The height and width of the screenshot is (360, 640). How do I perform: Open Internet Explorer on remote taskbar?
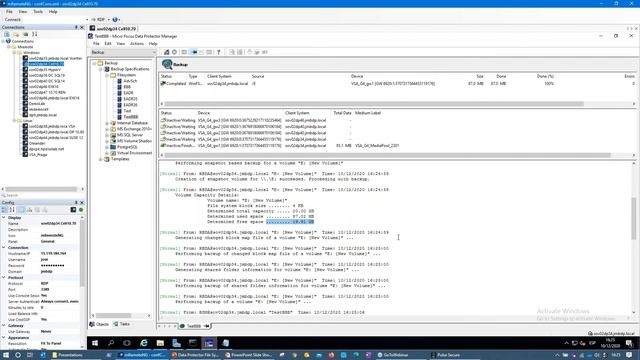144,343
